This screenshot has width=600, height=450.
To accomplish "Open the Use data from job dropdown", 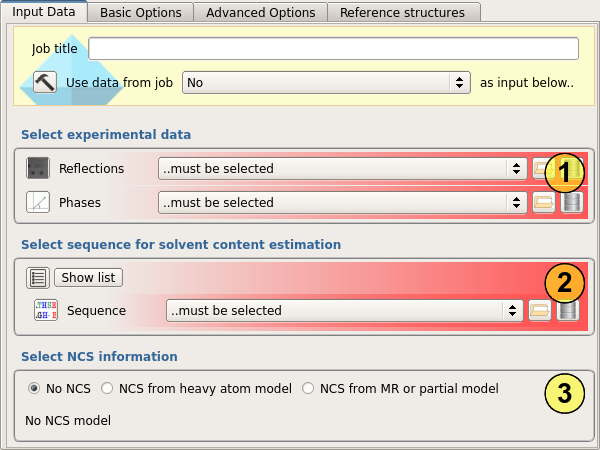I will 325,83.
